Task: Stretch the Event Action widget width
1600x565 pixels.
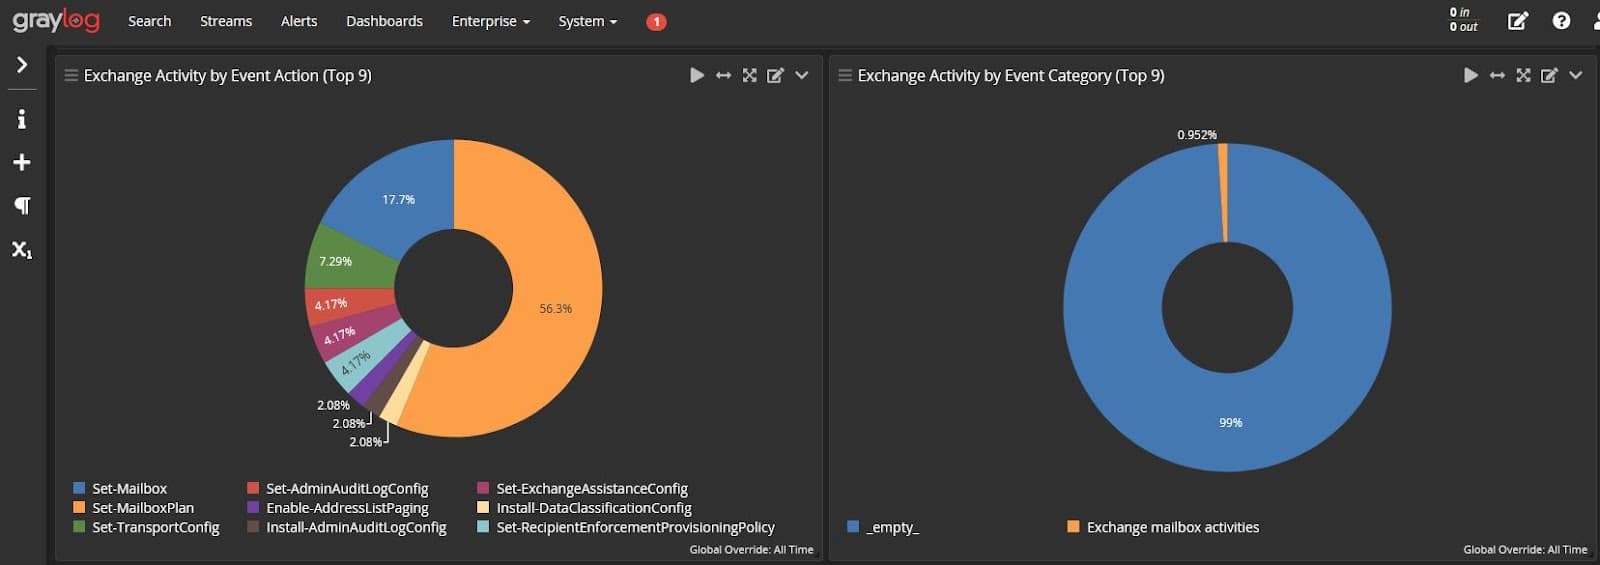Action: (723, 76)
